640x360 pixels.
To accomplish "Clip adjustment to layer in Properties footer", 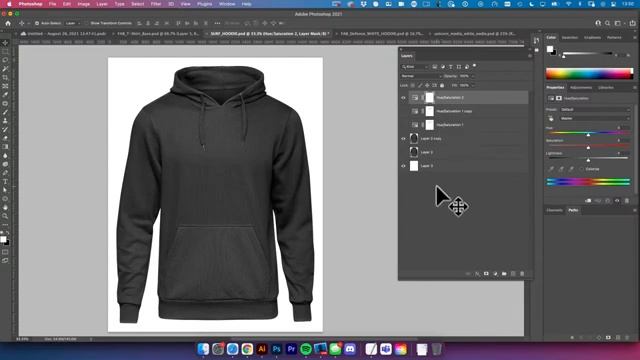I will tap(588, 200).
